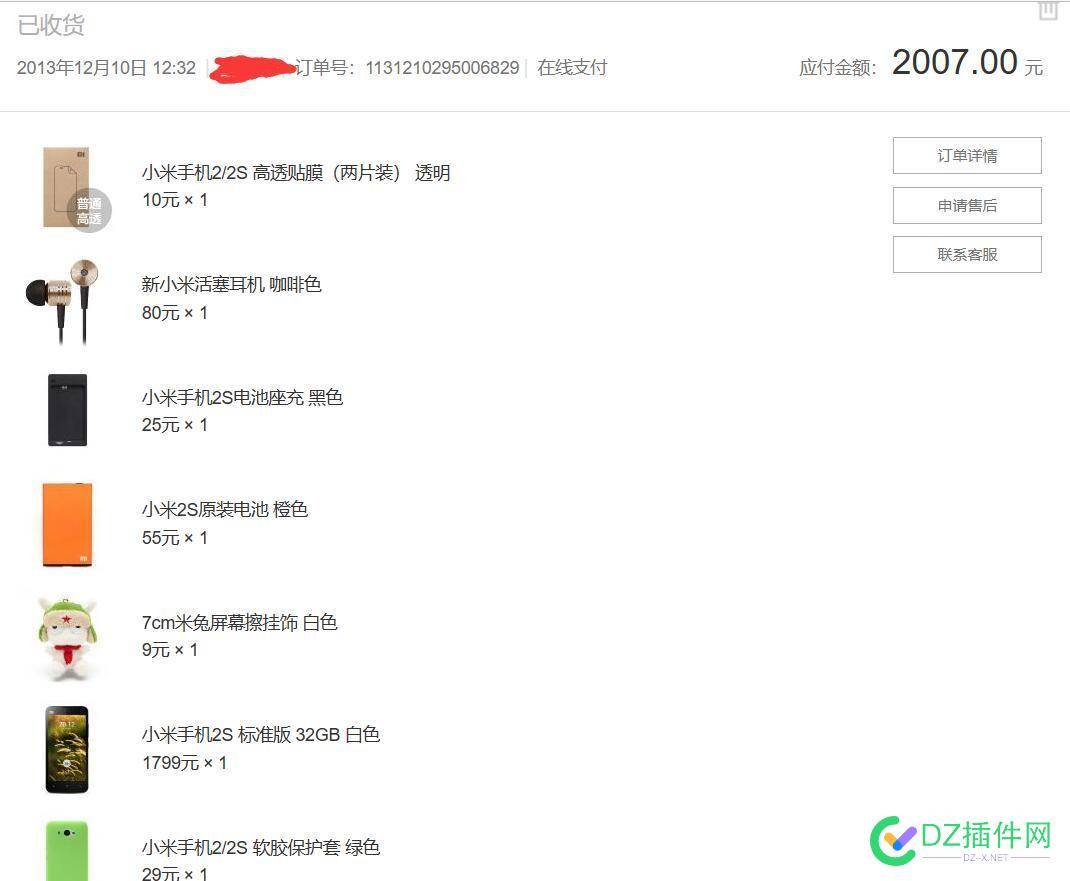Click the 应付金额 label
Image resolution: width=1070 pixels, height=881 pixels.
(x=837, y=68)
